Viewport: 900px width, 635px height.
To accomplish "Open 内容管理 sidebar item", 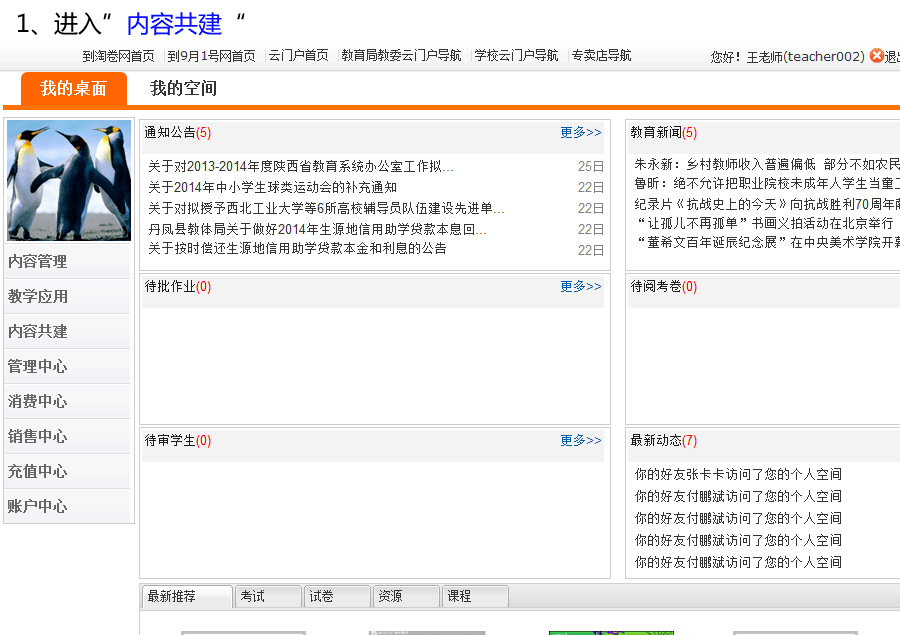I will click(x=38, y=261).
